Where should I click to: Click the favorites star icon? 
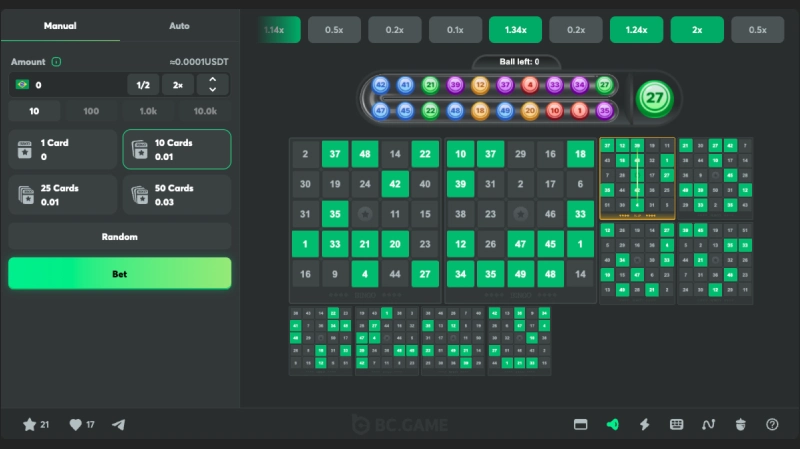[30, 425]
